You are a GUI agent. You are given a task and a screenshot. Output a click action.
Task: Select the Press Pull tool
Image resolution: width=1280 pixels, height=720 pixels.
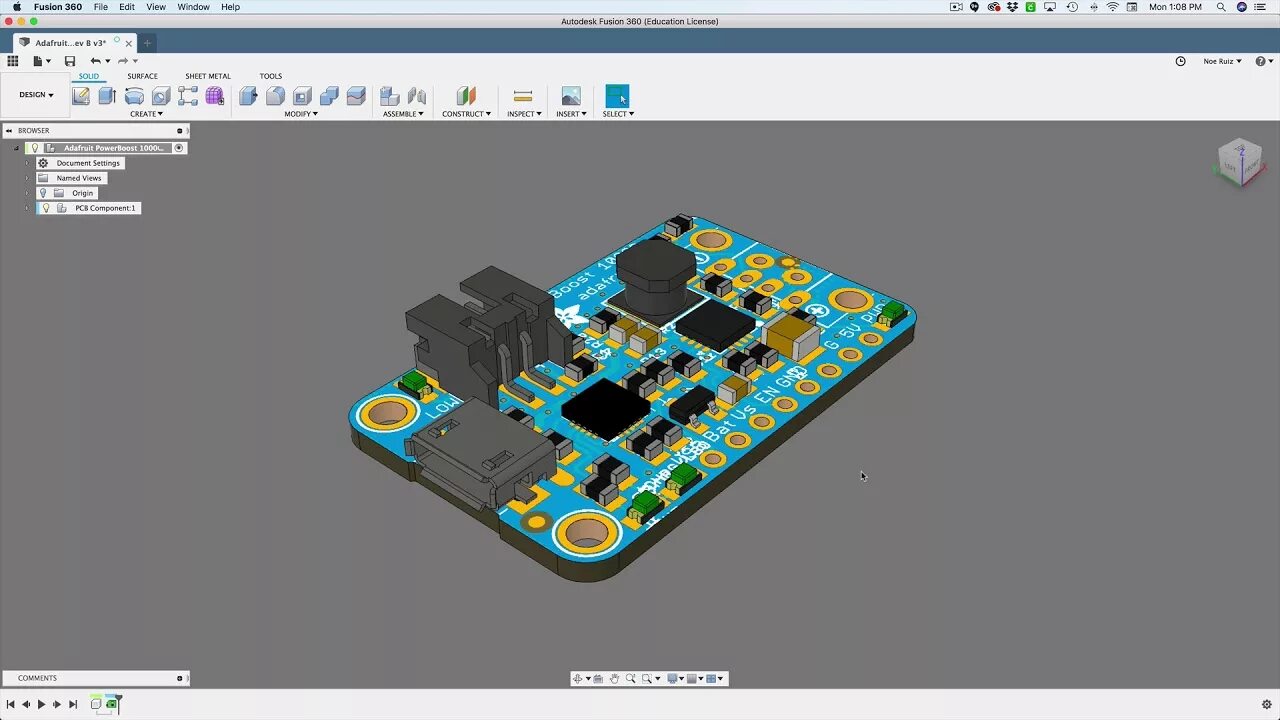(x=248, y=96)
